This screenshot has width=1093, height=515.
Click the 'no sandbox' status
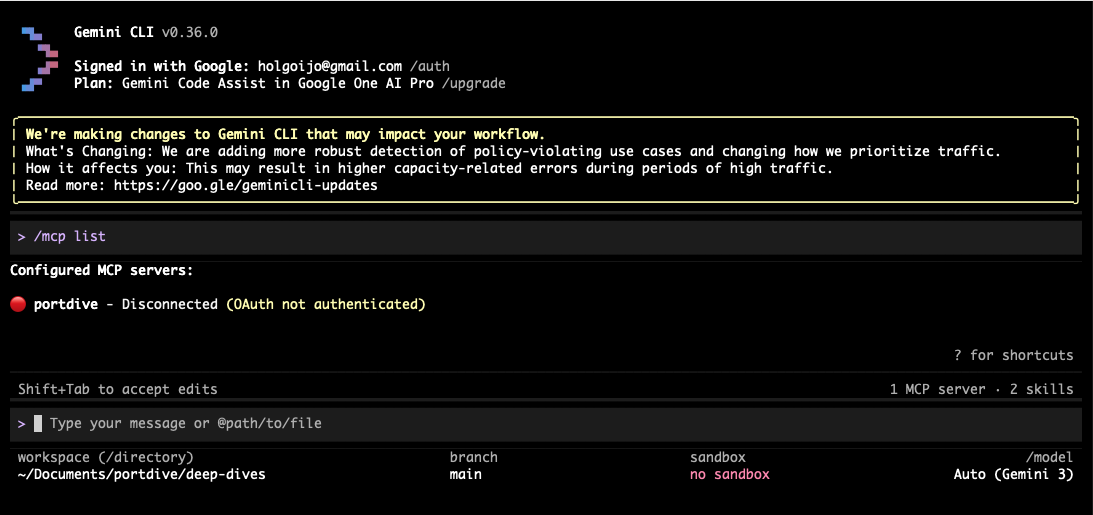coord(730,475)
